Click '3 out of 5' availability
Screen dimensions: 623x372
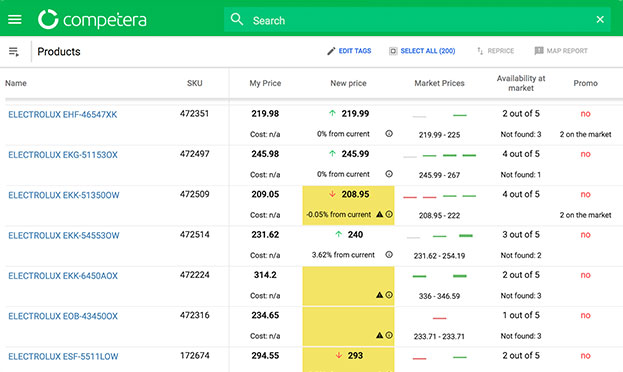(521, 234)
